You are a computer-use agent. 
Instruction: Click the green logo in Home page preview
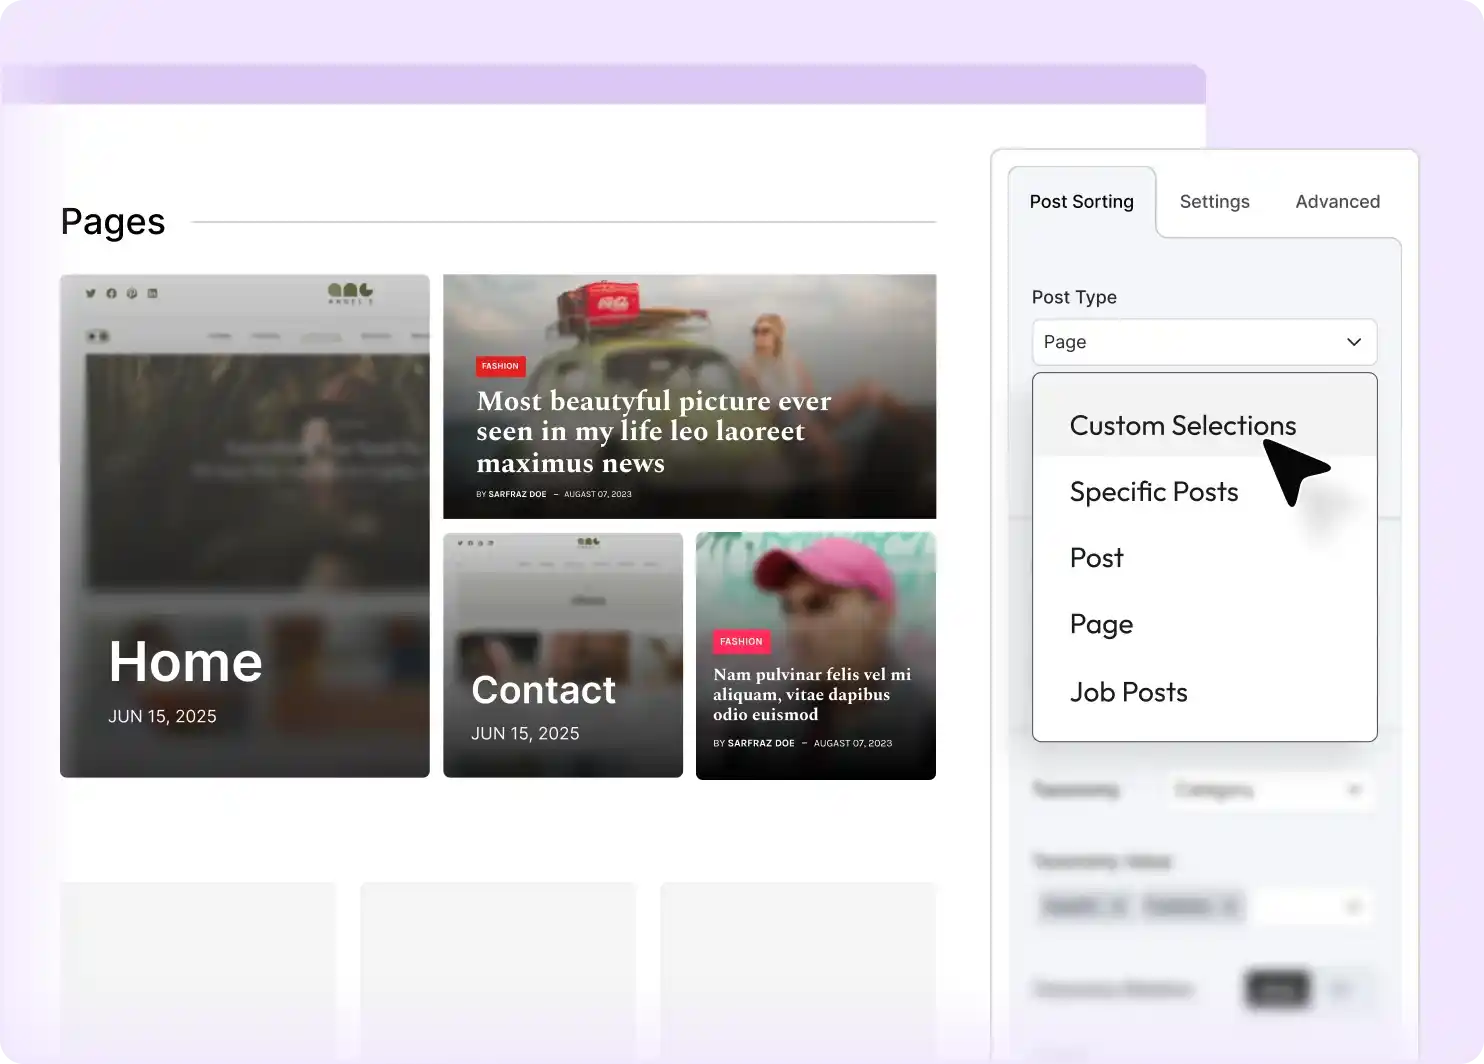[x=350, y=293]
